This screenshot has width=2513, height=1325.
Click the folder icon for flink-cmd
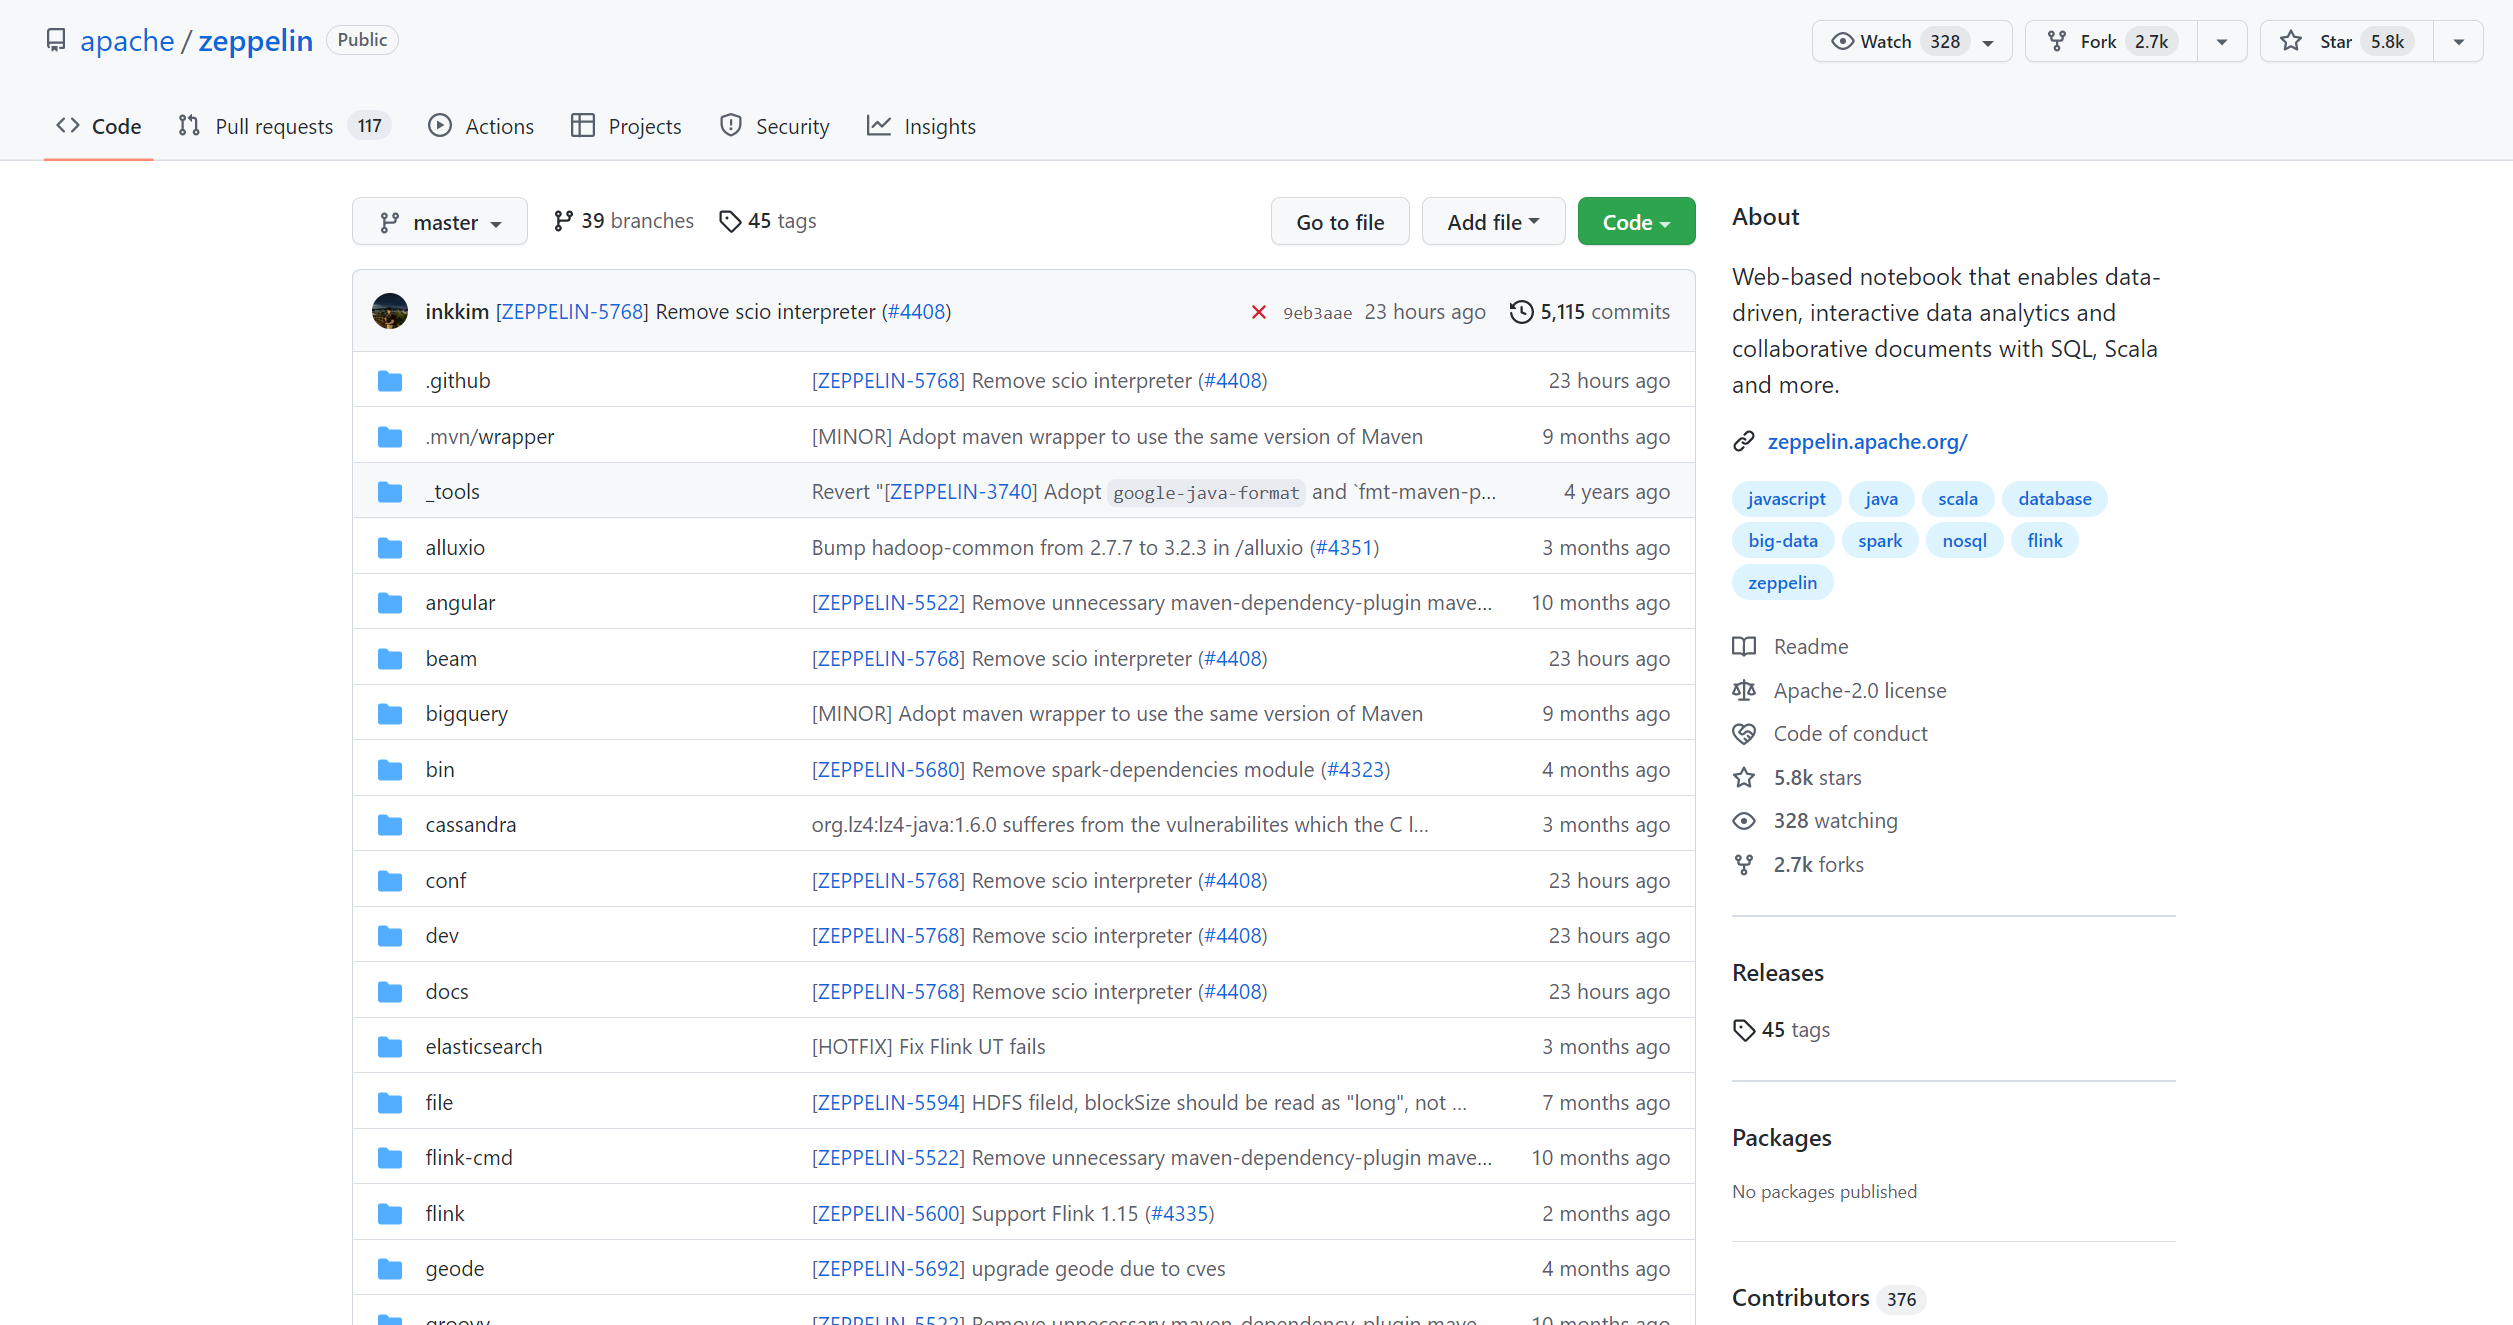point(390,1158)
